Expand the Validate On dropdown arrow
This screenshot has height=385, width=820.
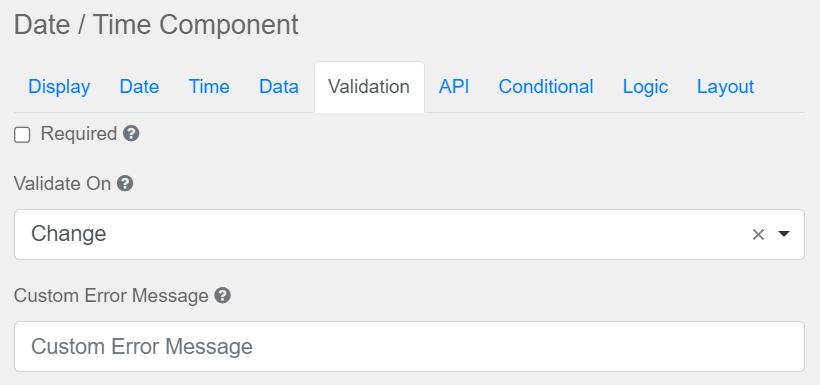[x=783, y=234]
